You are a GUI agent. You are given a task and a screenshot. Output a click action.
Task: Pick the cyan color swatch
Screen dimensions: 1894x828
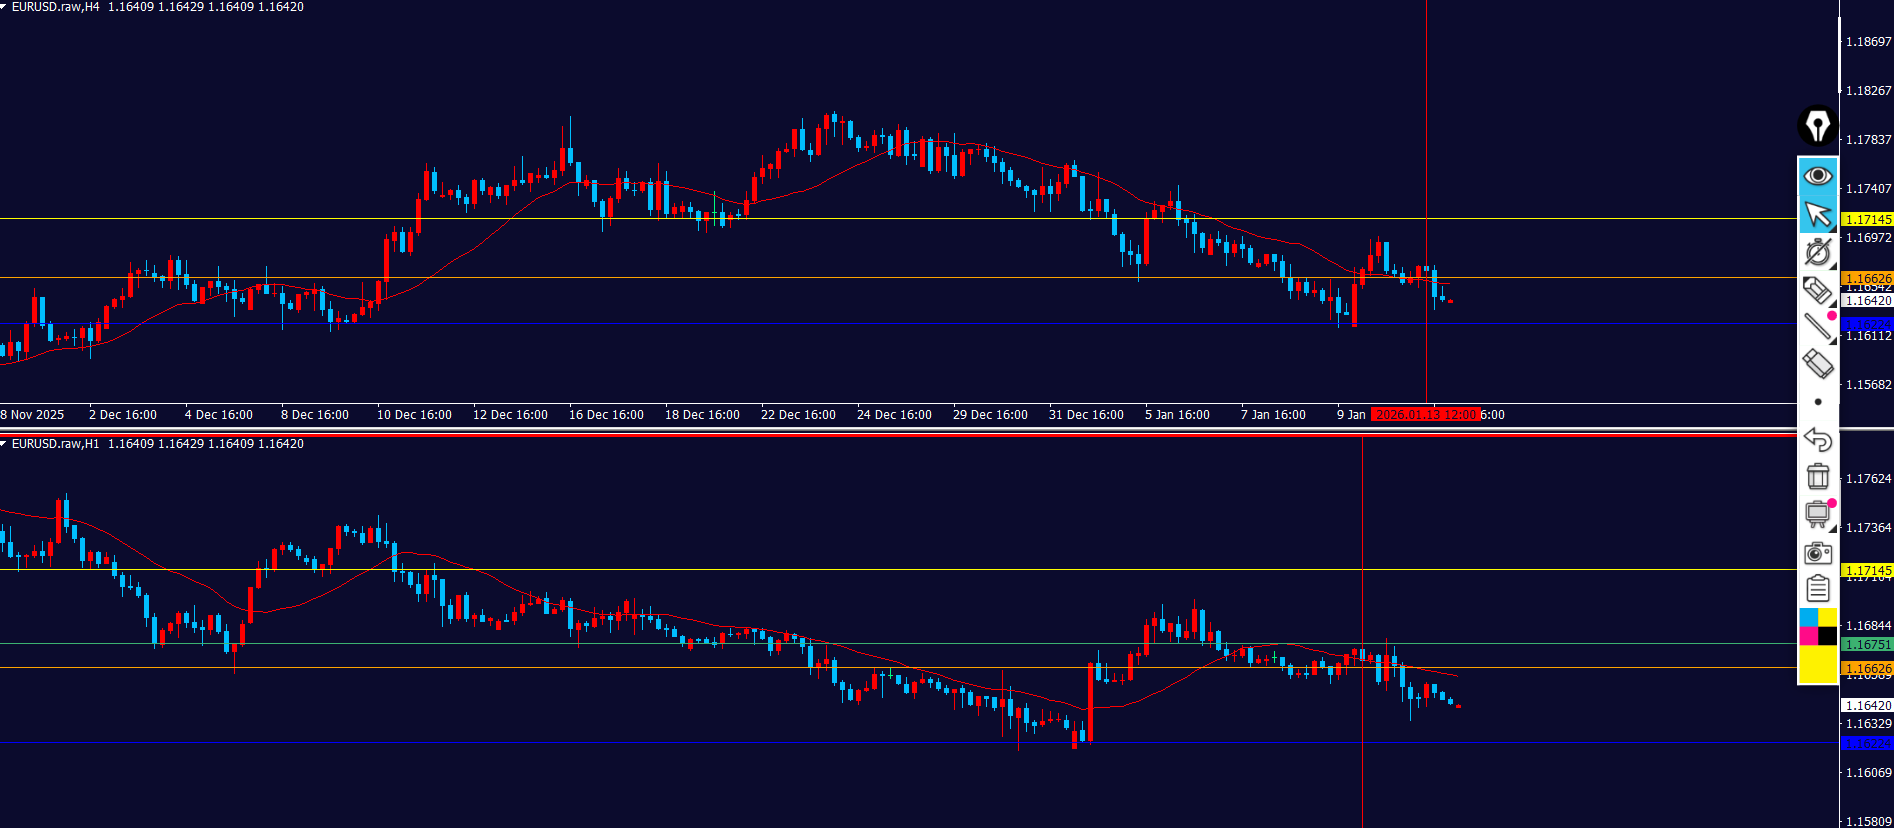pos(1808,617)
